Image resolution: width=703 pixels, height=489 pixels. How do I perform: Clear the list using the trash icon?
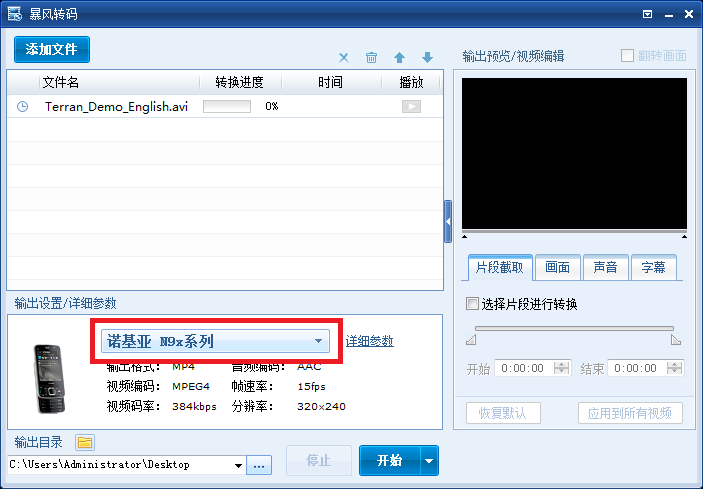[x=371, y=57]
